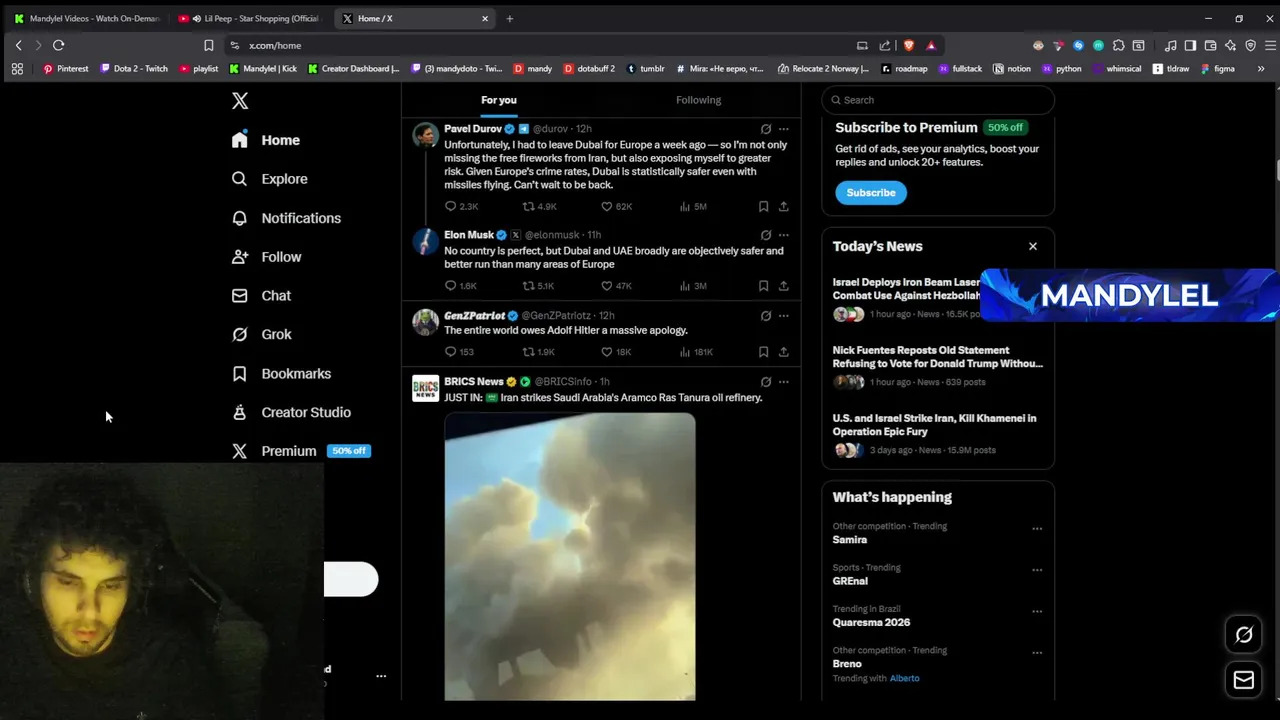Reply to Elon Musk's post
Screen dimensions: 1280x720
[x=461, y=286]
